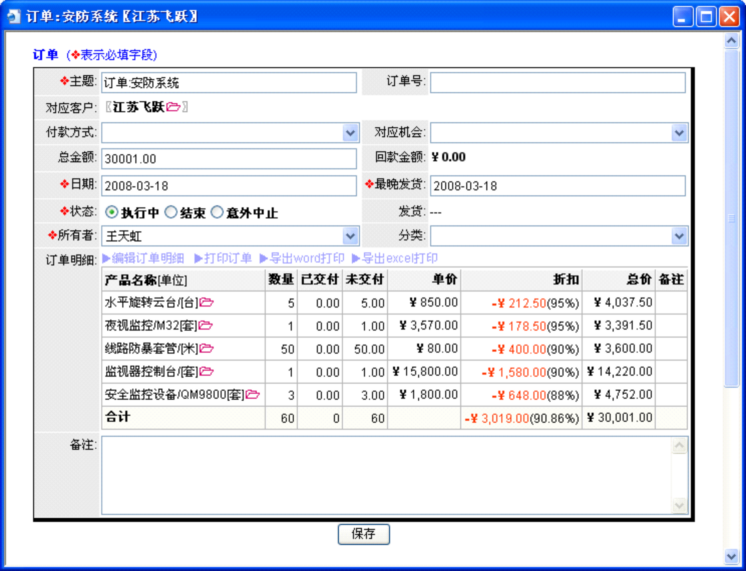Image resolution: width=746 pixels, height=571 pixels.
Task: Expand the 付款方式 dropdown
Action: point(350,132)
